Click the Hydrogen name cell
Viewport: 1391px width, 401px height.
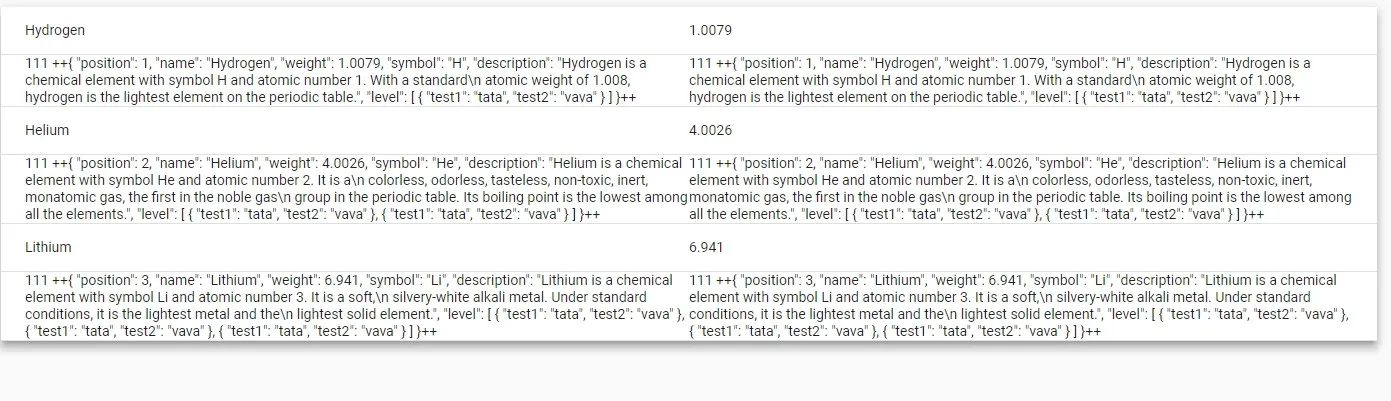click(55, 31)
